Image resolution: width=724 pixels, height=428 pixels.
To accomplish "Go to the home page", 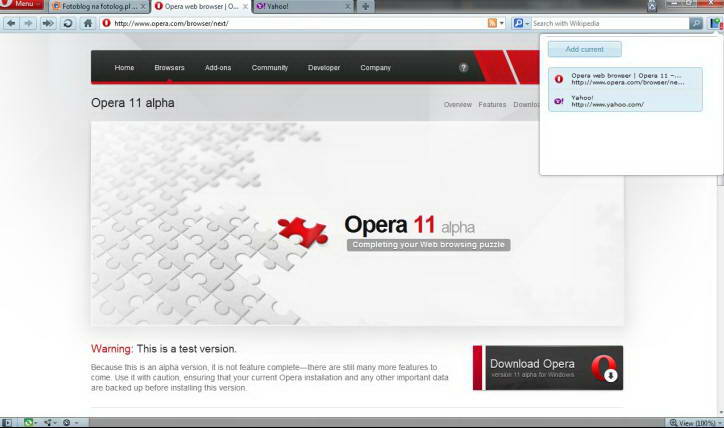I will tap(88, 23).
